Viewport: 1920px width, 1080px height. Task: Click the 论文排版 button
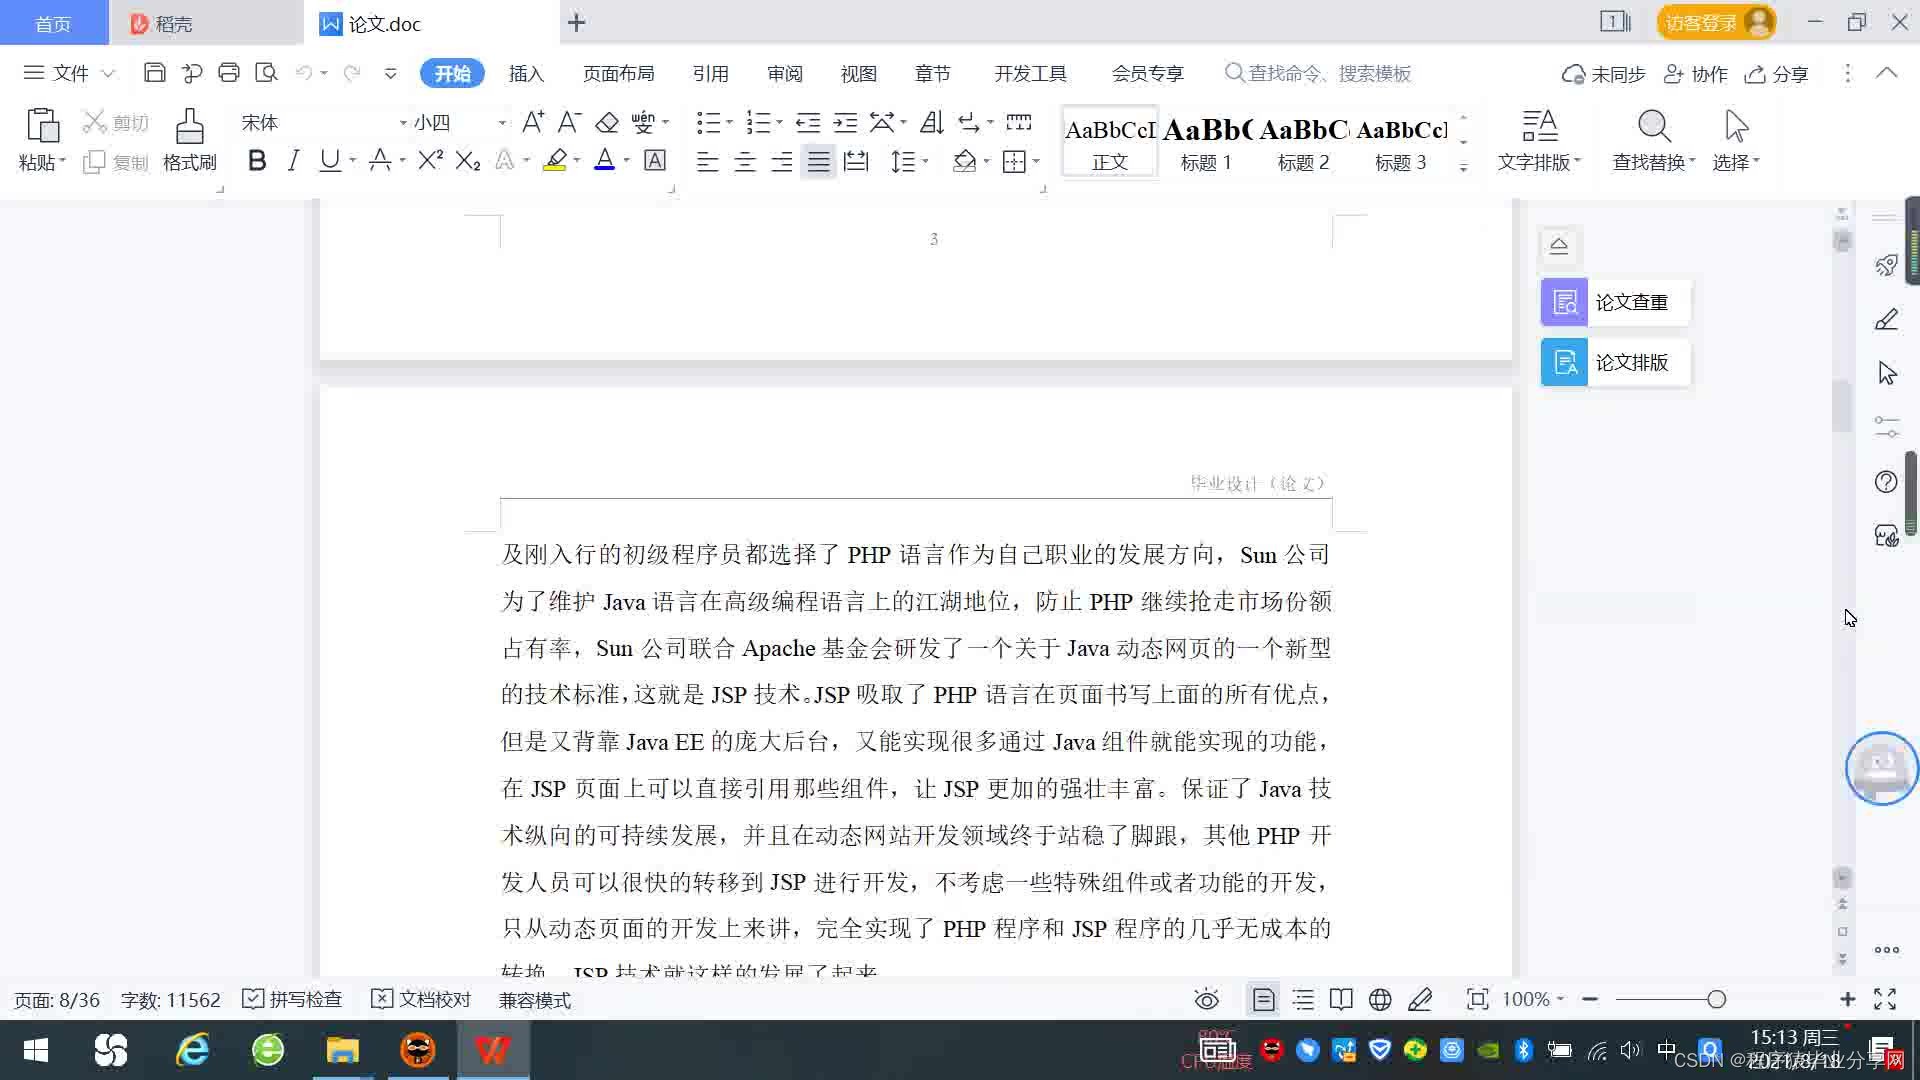pos(1615,362)
